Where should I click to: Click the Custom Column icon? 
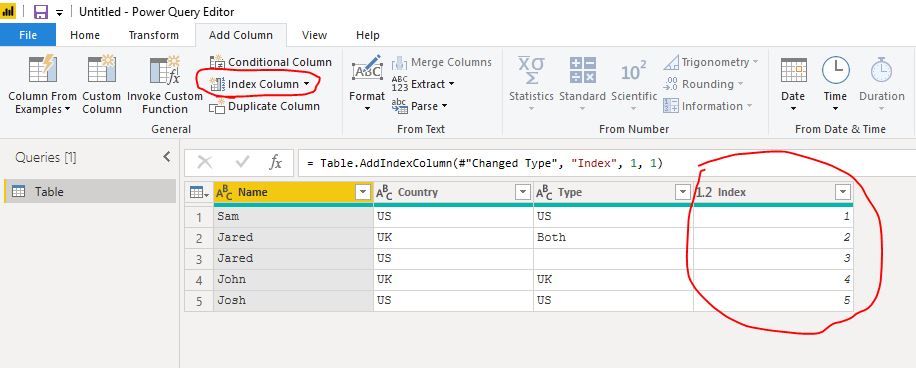point(102,69)
